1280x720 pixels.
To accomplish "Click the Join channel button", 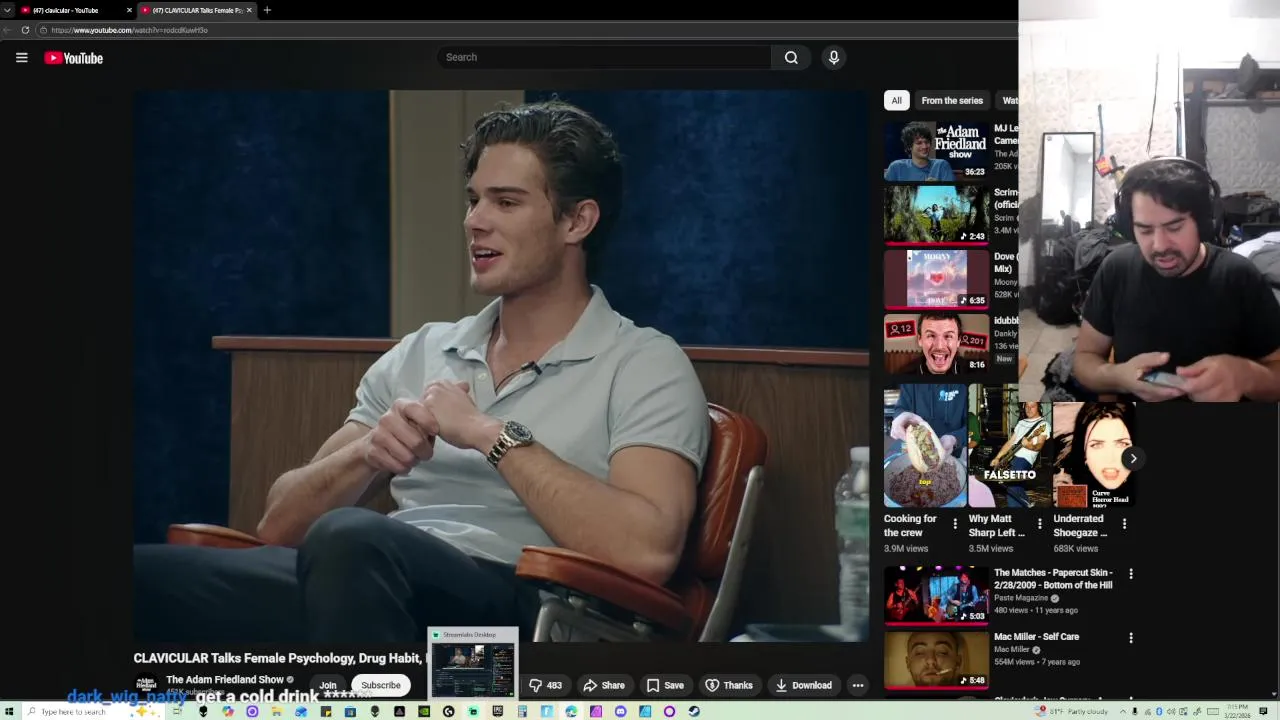I will (327, 685).
